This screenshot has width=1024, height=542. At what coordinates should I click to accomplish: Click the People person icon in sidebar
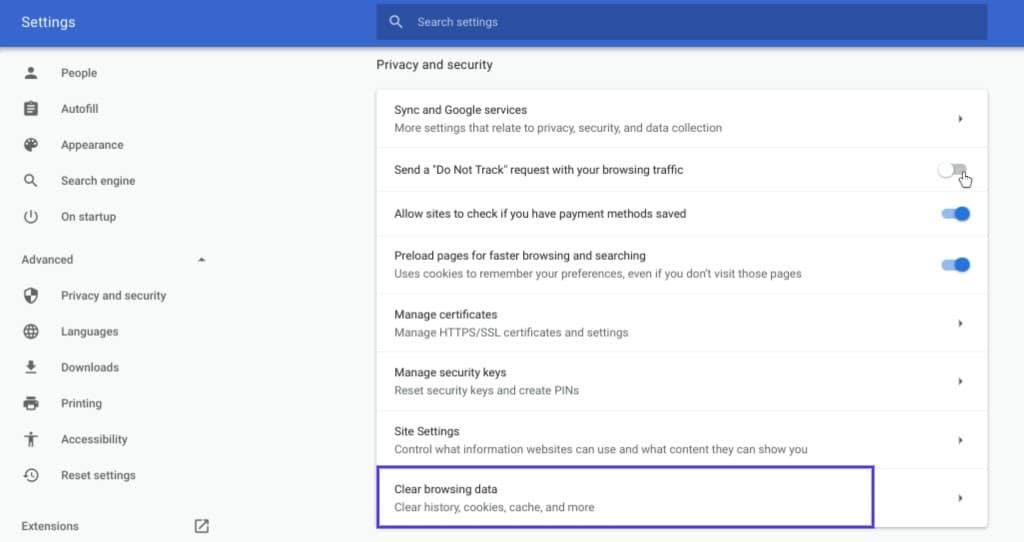pyautogui.click(x=31, y=73)
